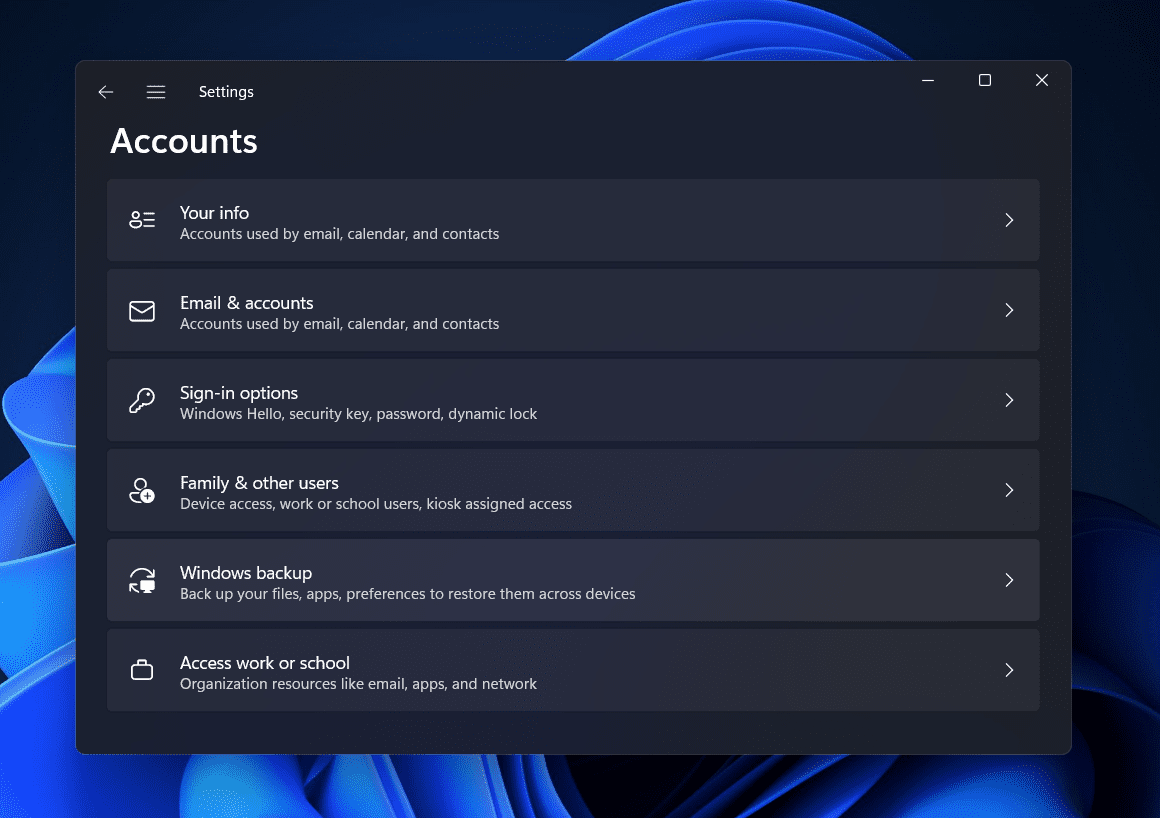
Task: Click the Accounts page heading
Action: 183,141
